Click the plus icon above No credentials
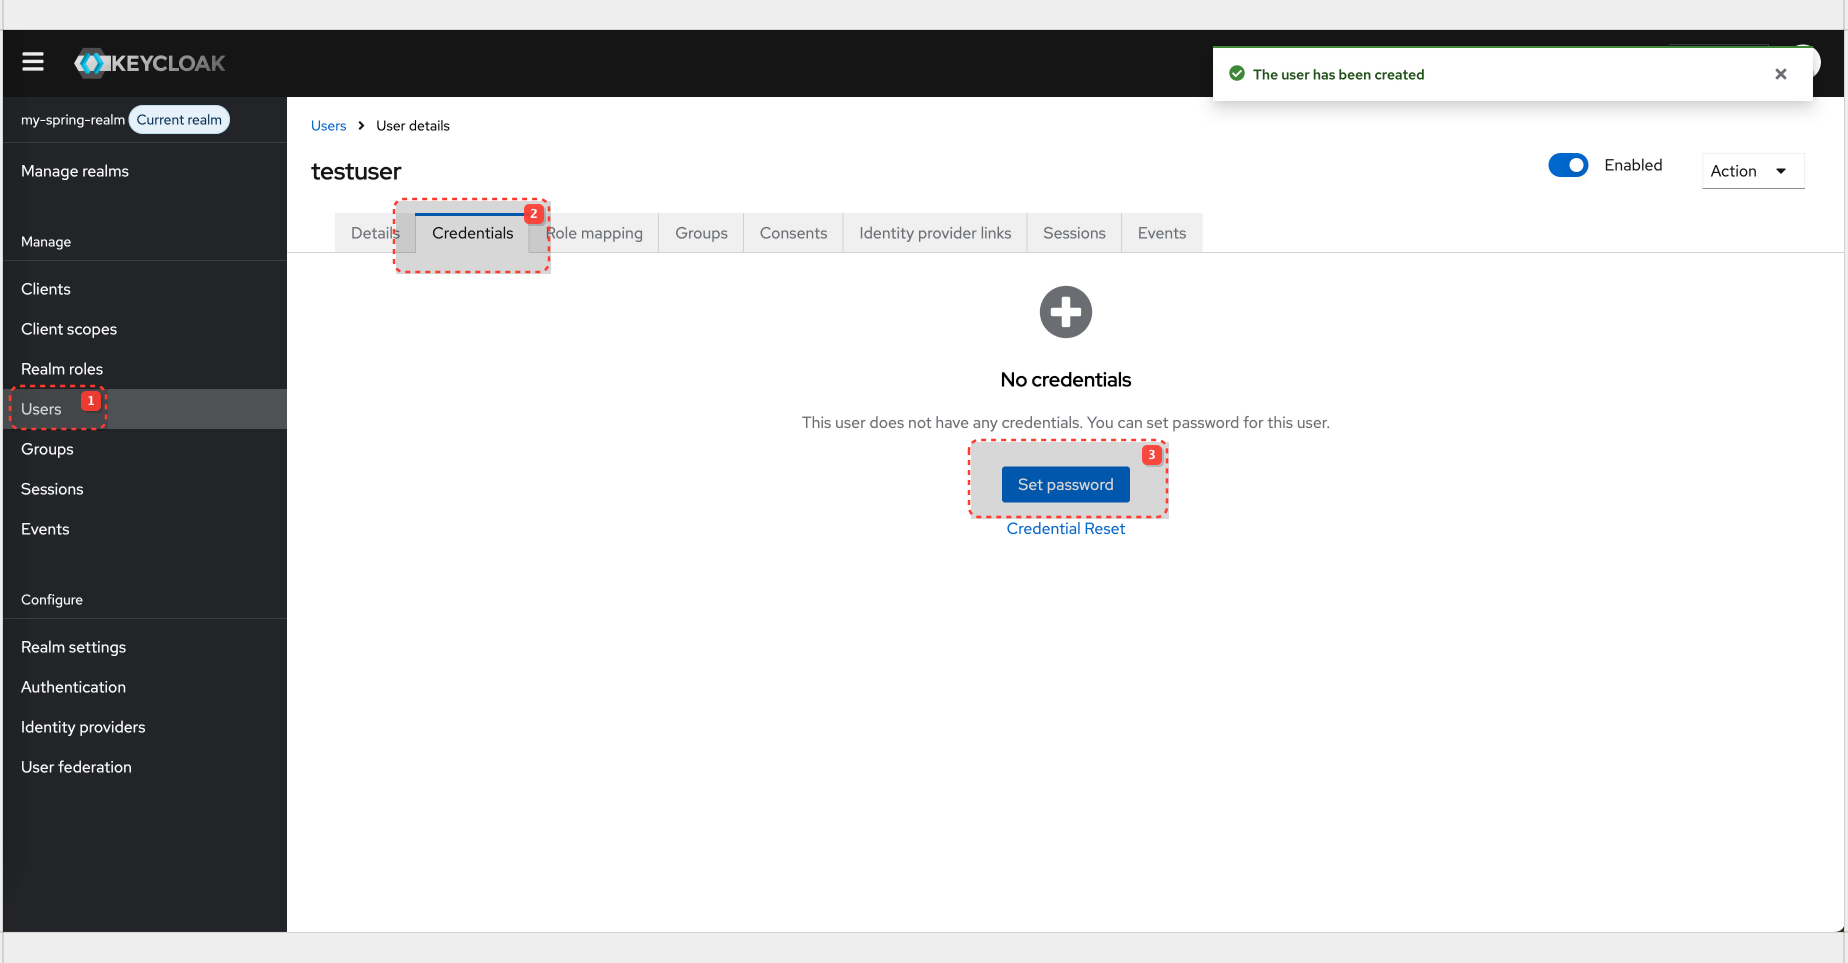The image size is (1848, 963). (1065, 311)
